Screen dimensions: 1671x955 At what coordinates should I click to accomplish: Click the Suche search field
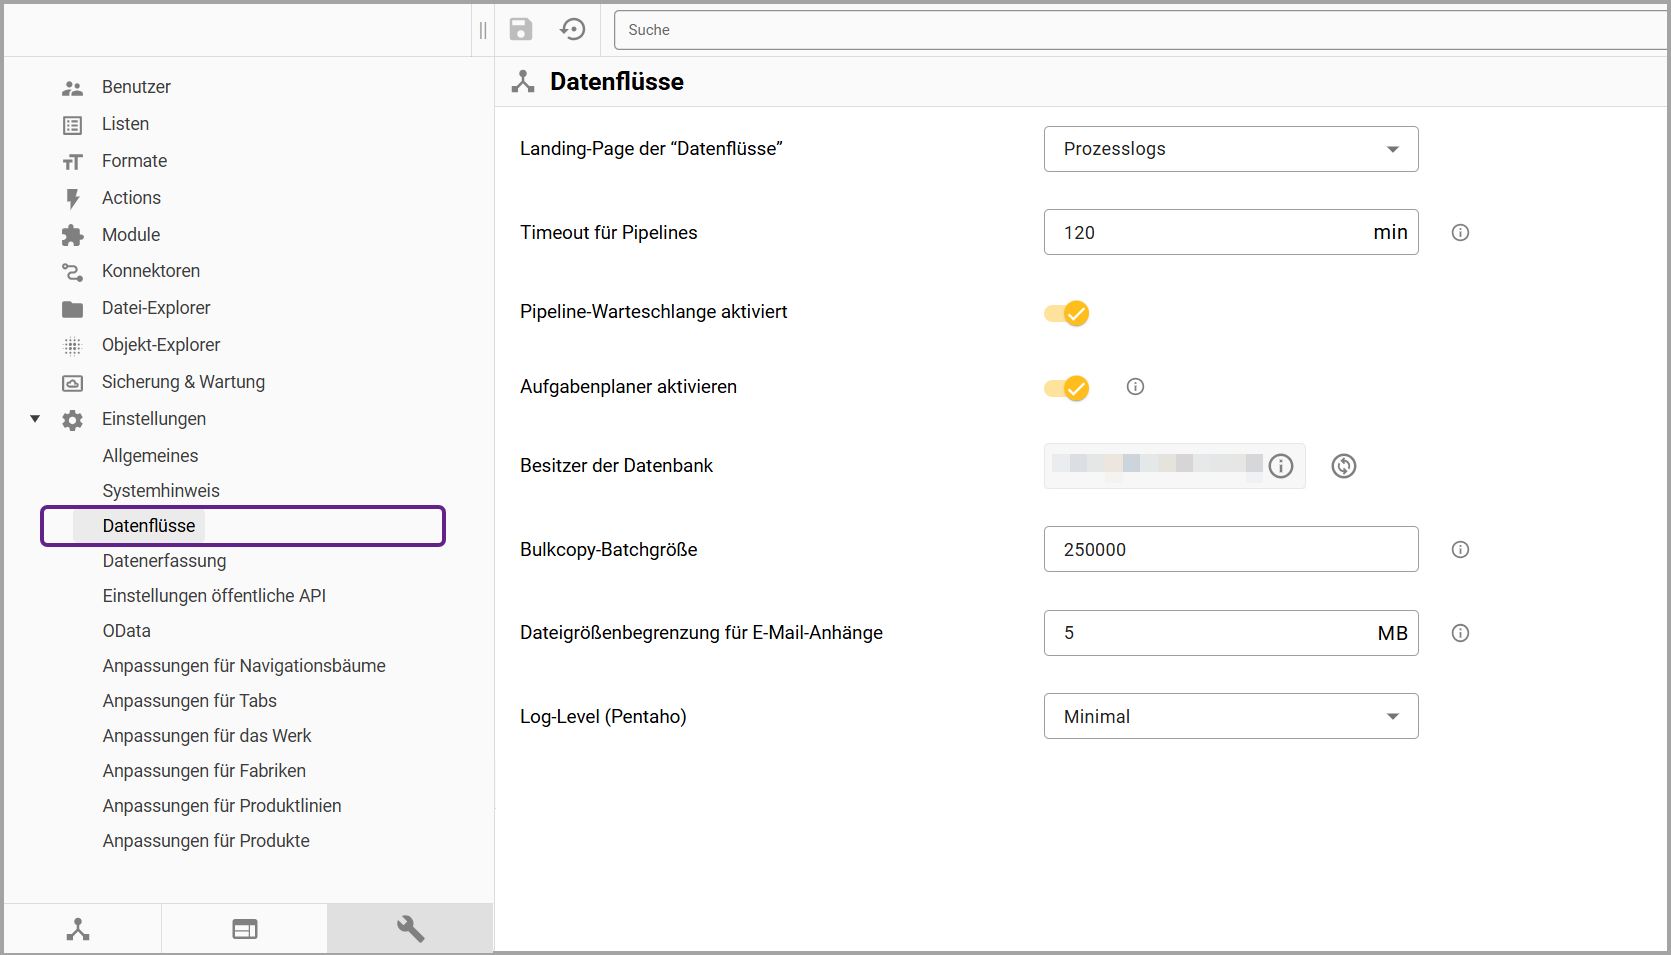[1140, 30]
